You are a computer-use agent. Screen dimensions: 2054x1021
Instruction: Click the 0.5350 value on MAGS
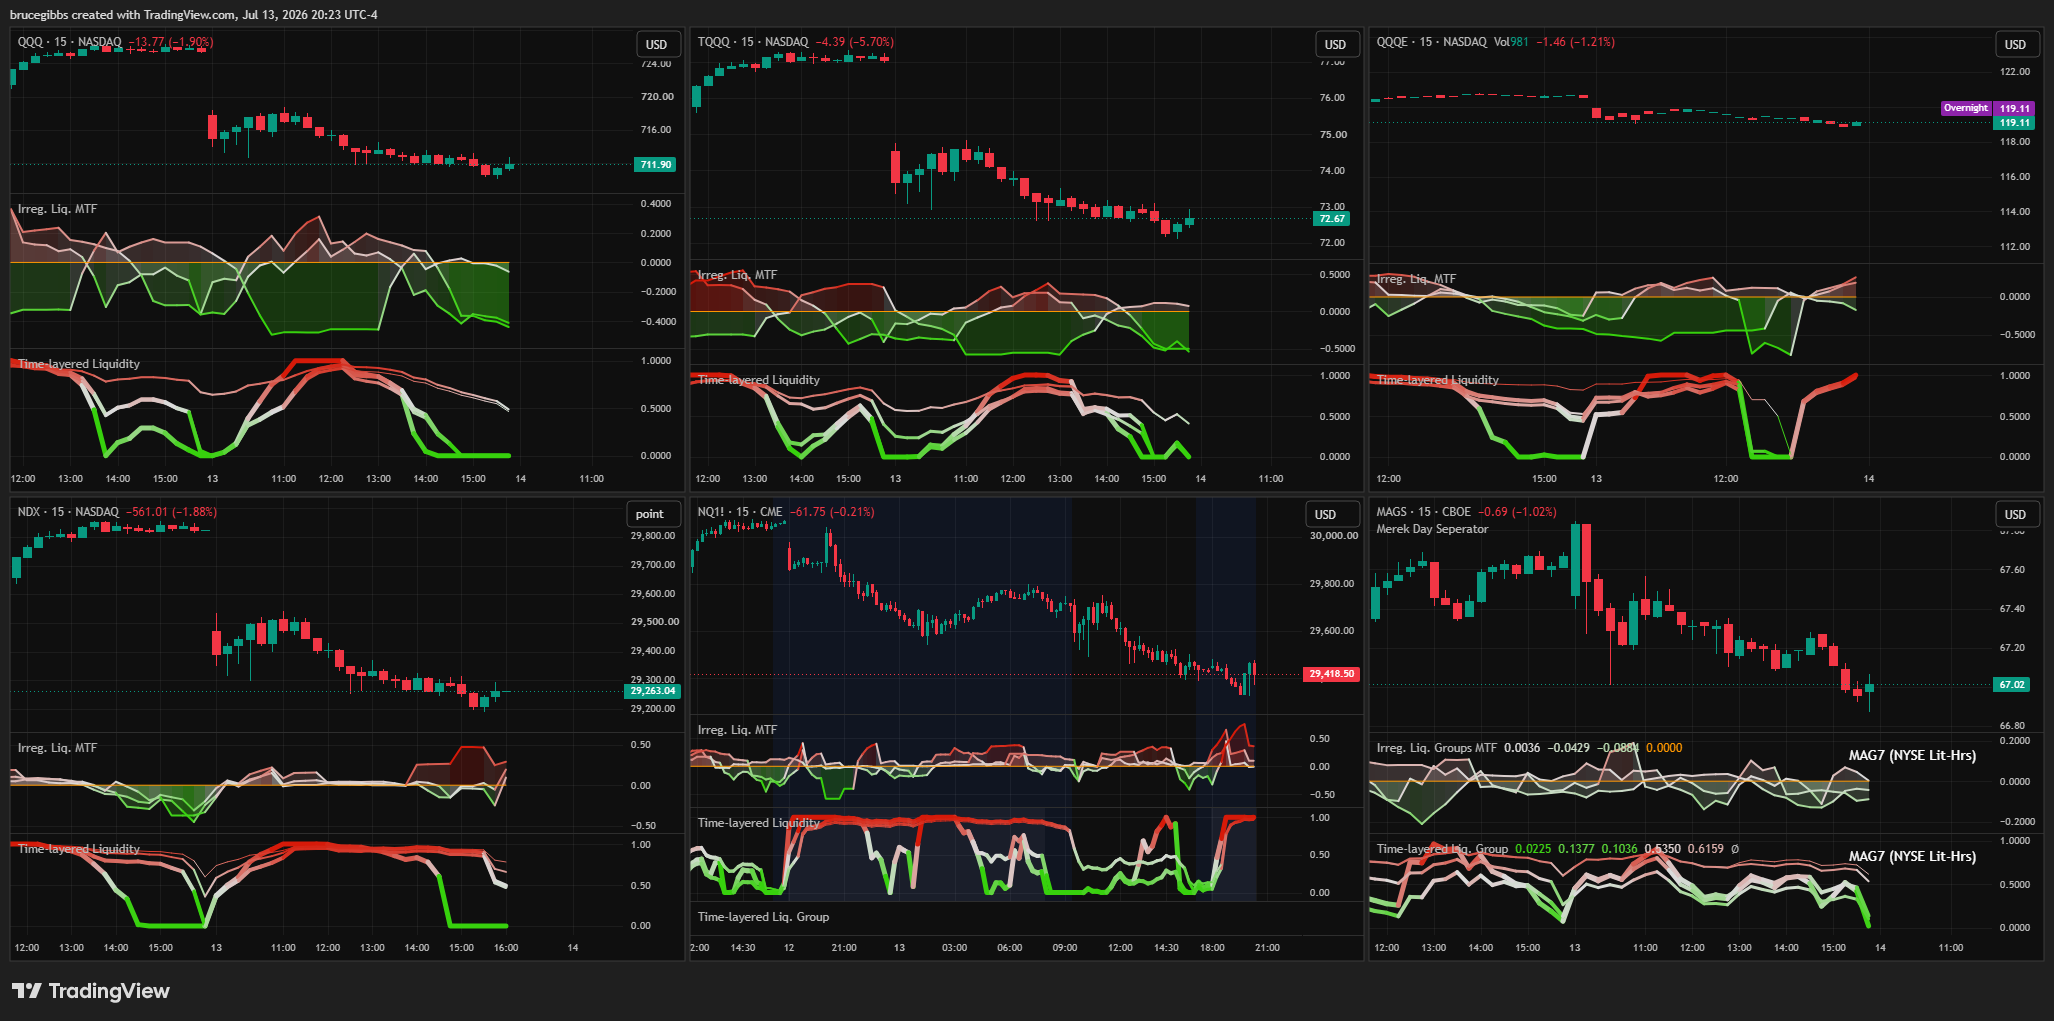1662,849
